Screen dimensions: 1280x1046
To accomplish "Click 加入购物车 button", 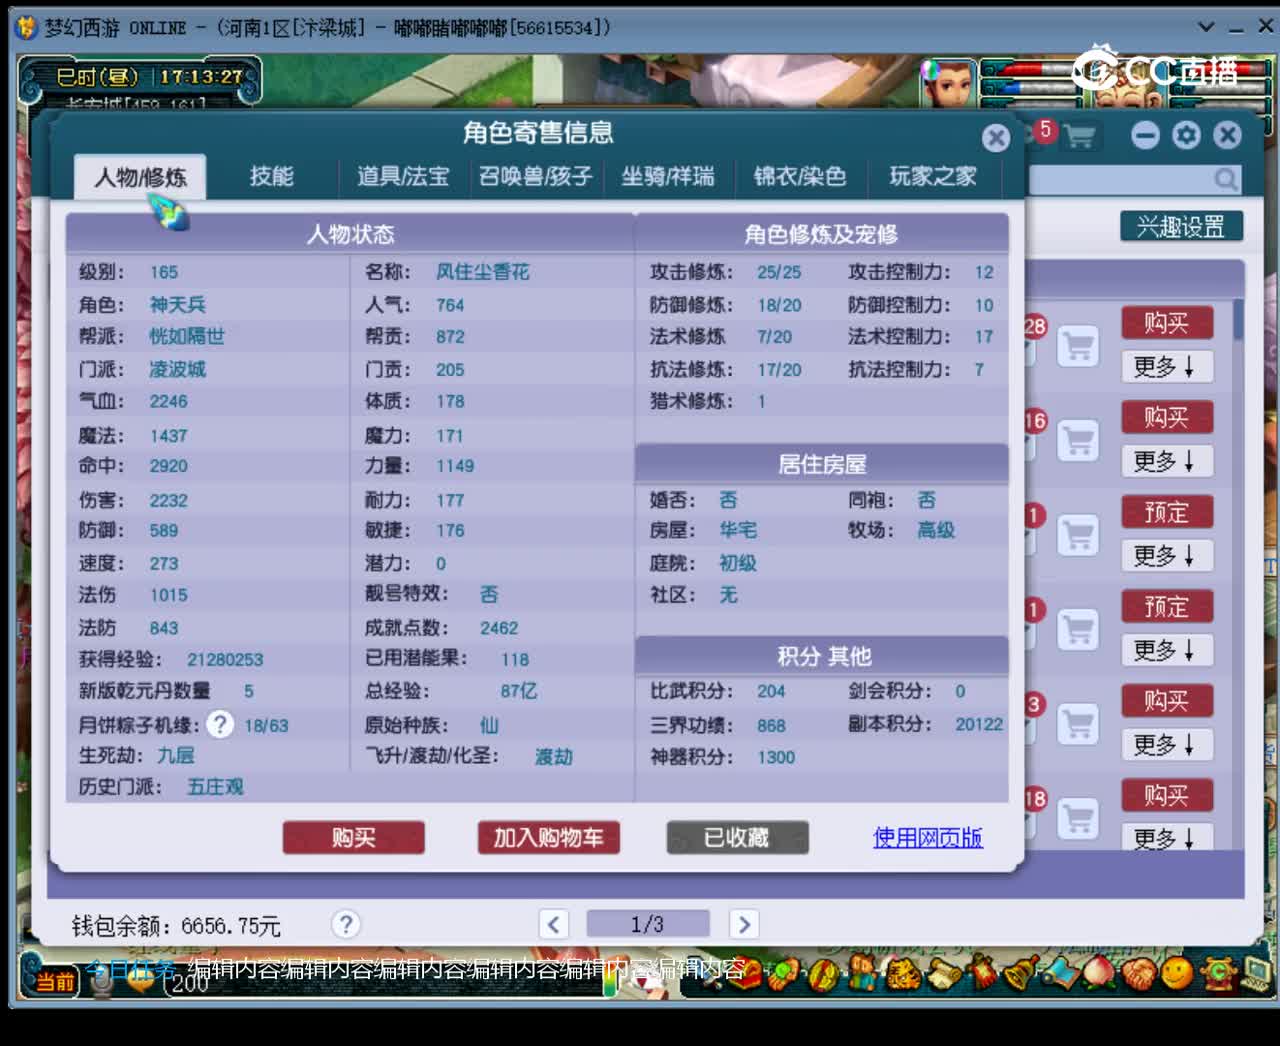I will 548,838.
